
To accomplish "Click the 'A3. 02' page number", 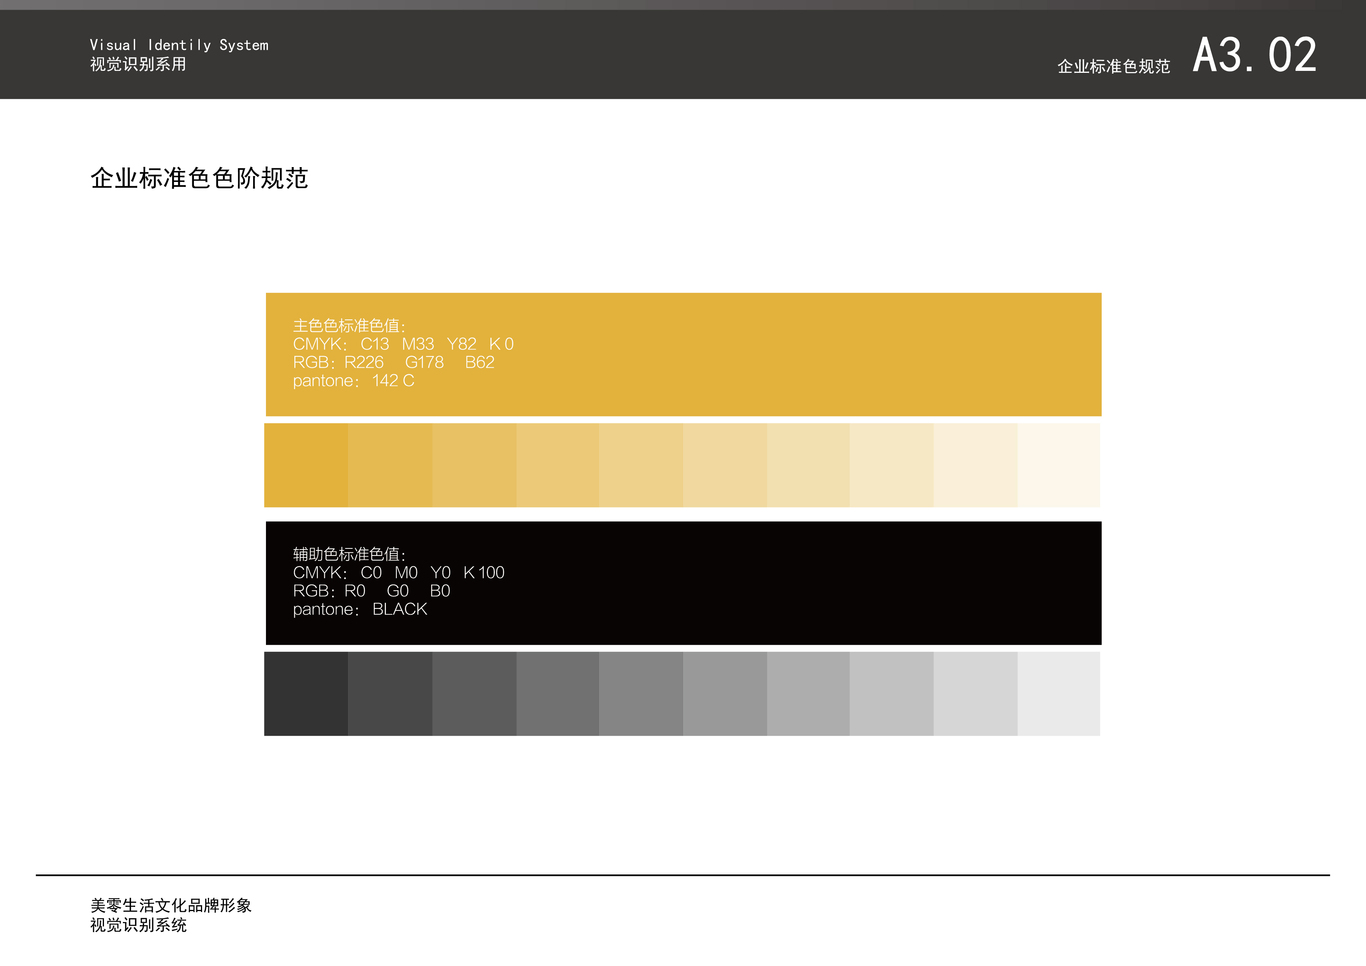I will tap(1255, 55).
